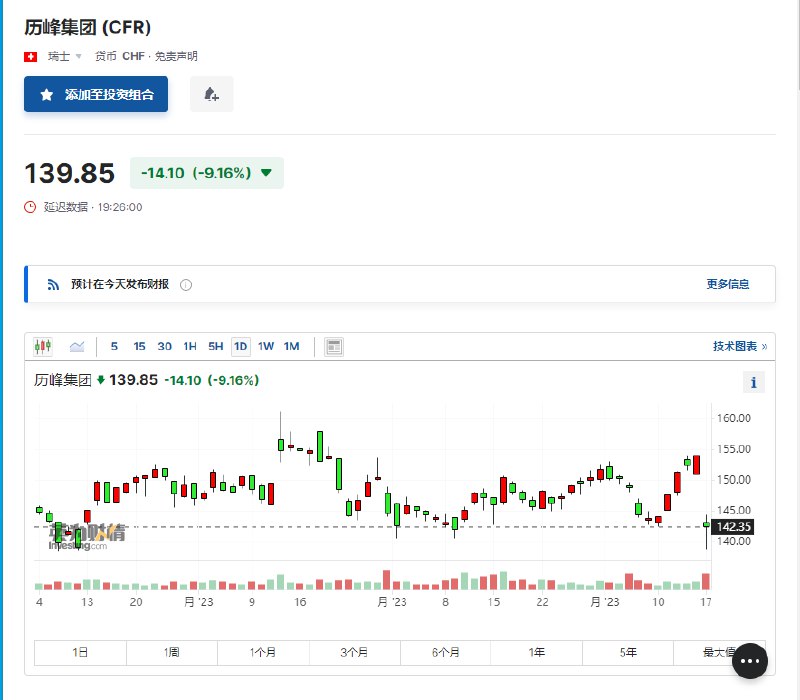This screenshot has height=700, width=800.
Task: Set chart range to 1个月
Action: [x=263, y=652]
